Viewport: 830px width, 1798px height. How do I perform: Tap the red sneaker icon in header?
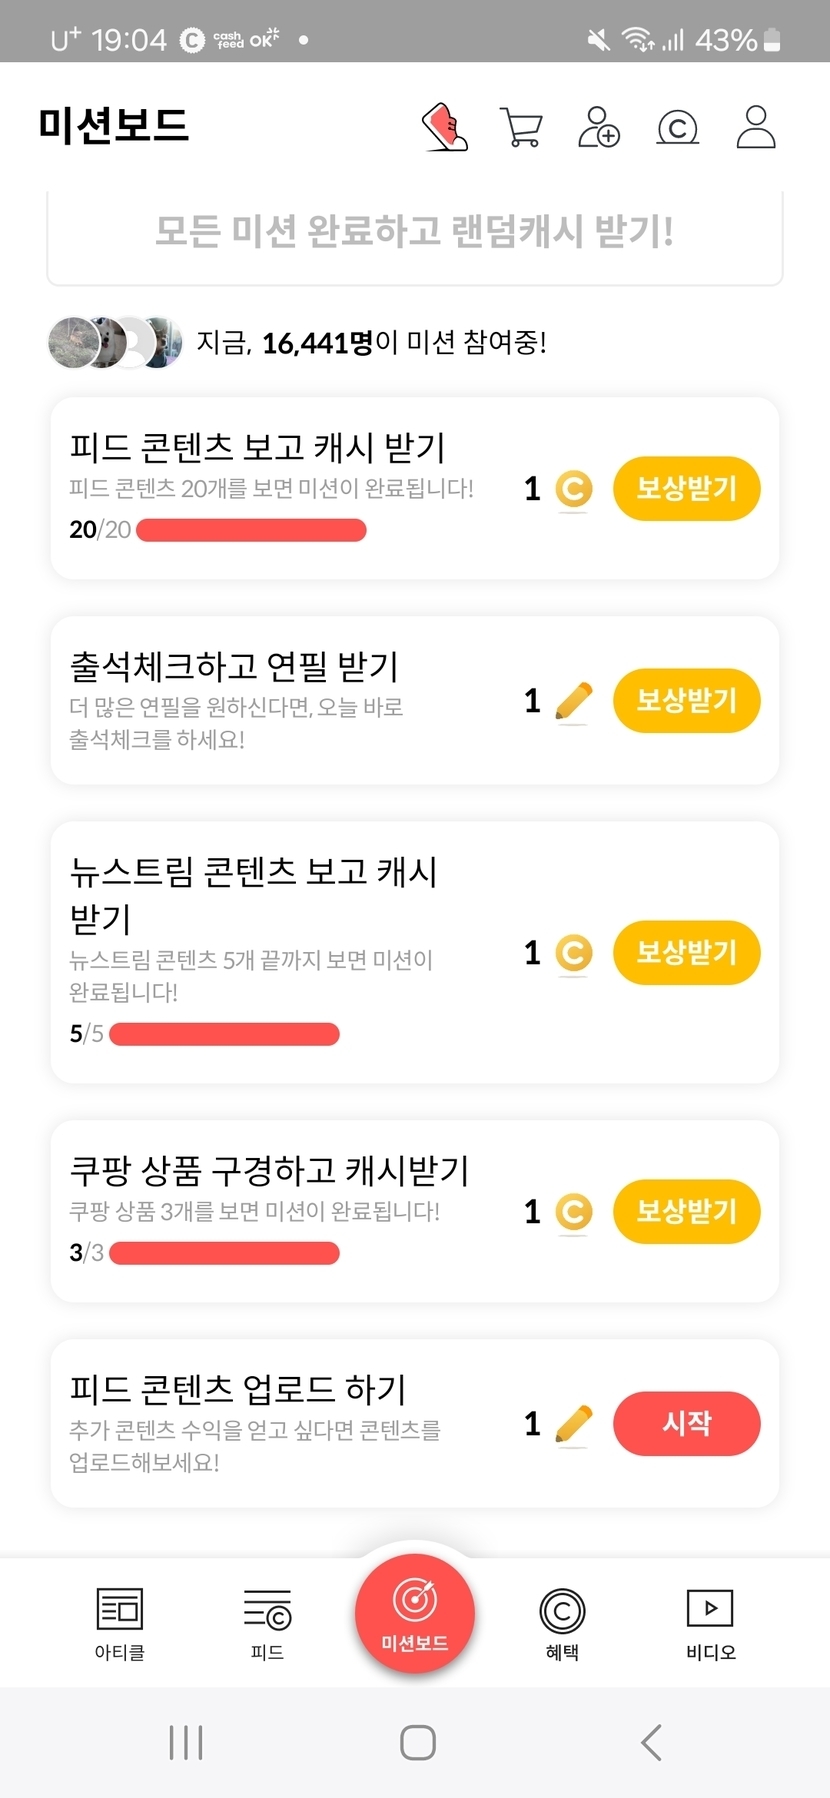point(445,127)
